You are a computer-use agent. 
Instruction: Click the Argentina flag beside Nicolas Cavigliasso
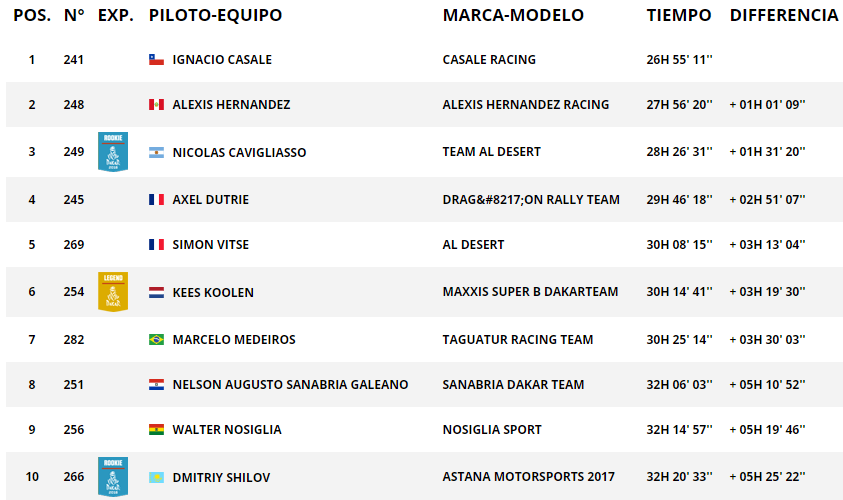pos(156,153)
